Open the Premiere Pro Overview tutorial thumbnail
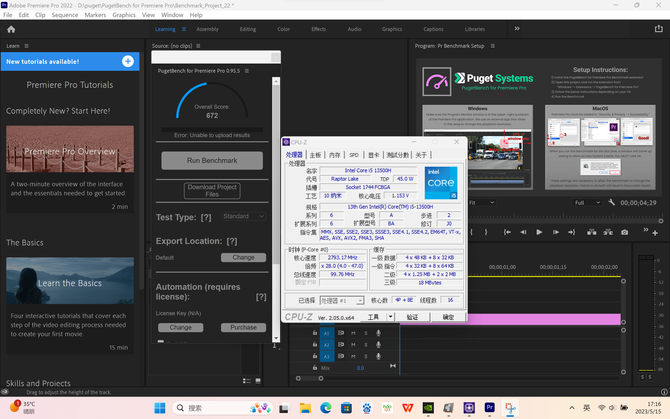The image size is (670, 419). coord(70,149)
